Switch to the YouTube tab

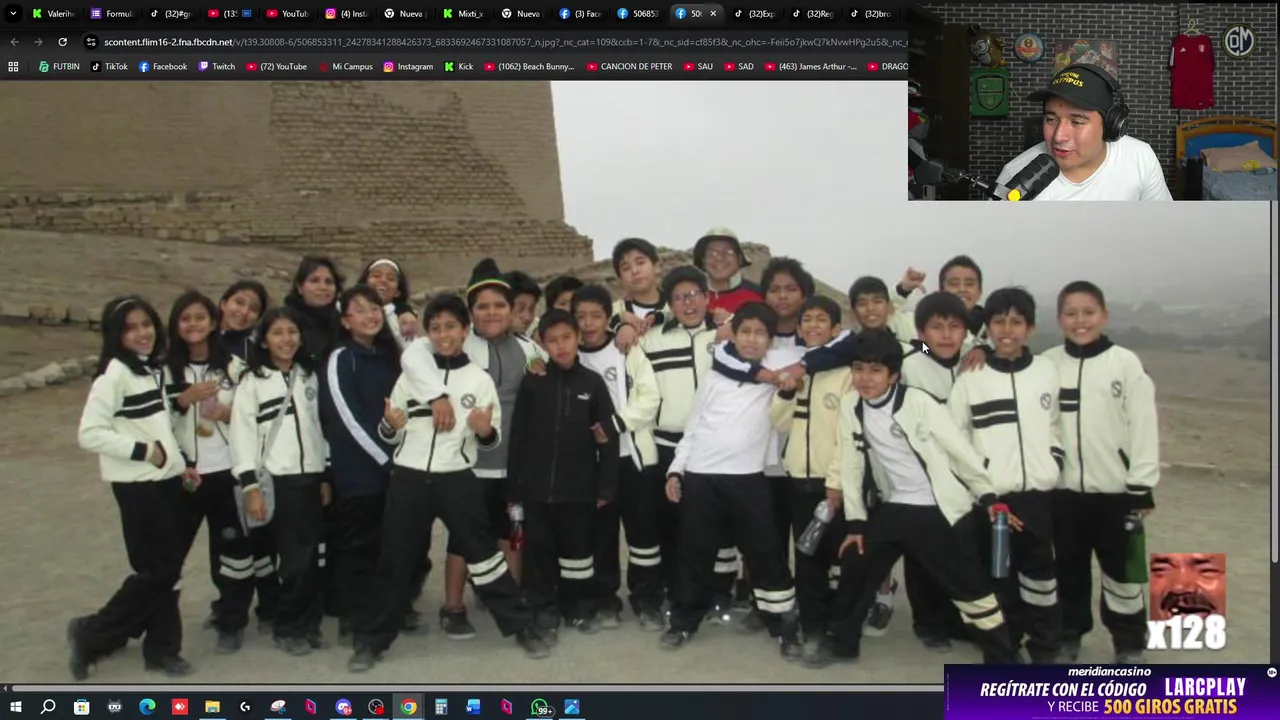coord(287,14)
